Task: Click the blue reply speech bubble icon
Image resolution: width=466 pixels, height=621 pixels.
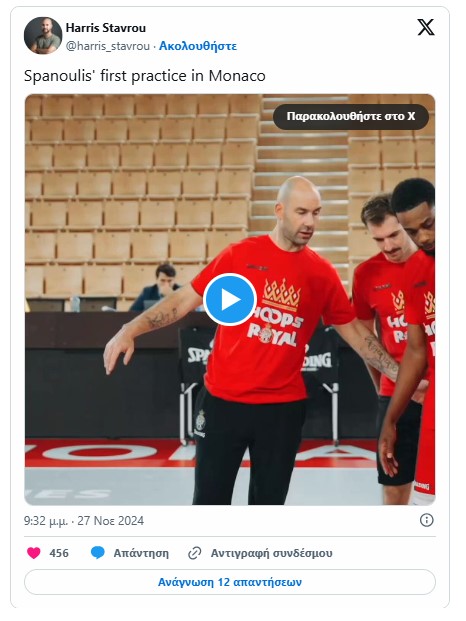Action: pyautogui.click(x=97, y=553)
